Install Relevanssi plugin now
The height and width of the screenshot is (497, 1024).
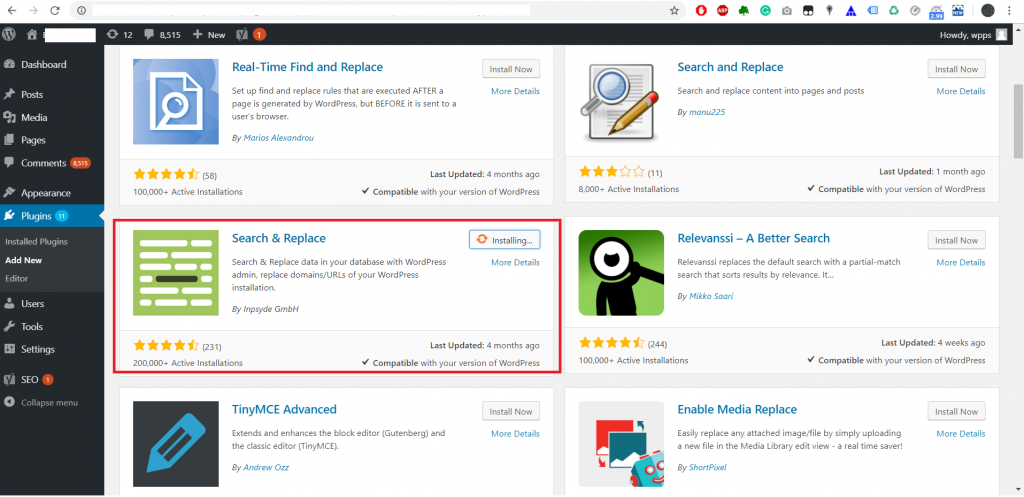point(956,240)
